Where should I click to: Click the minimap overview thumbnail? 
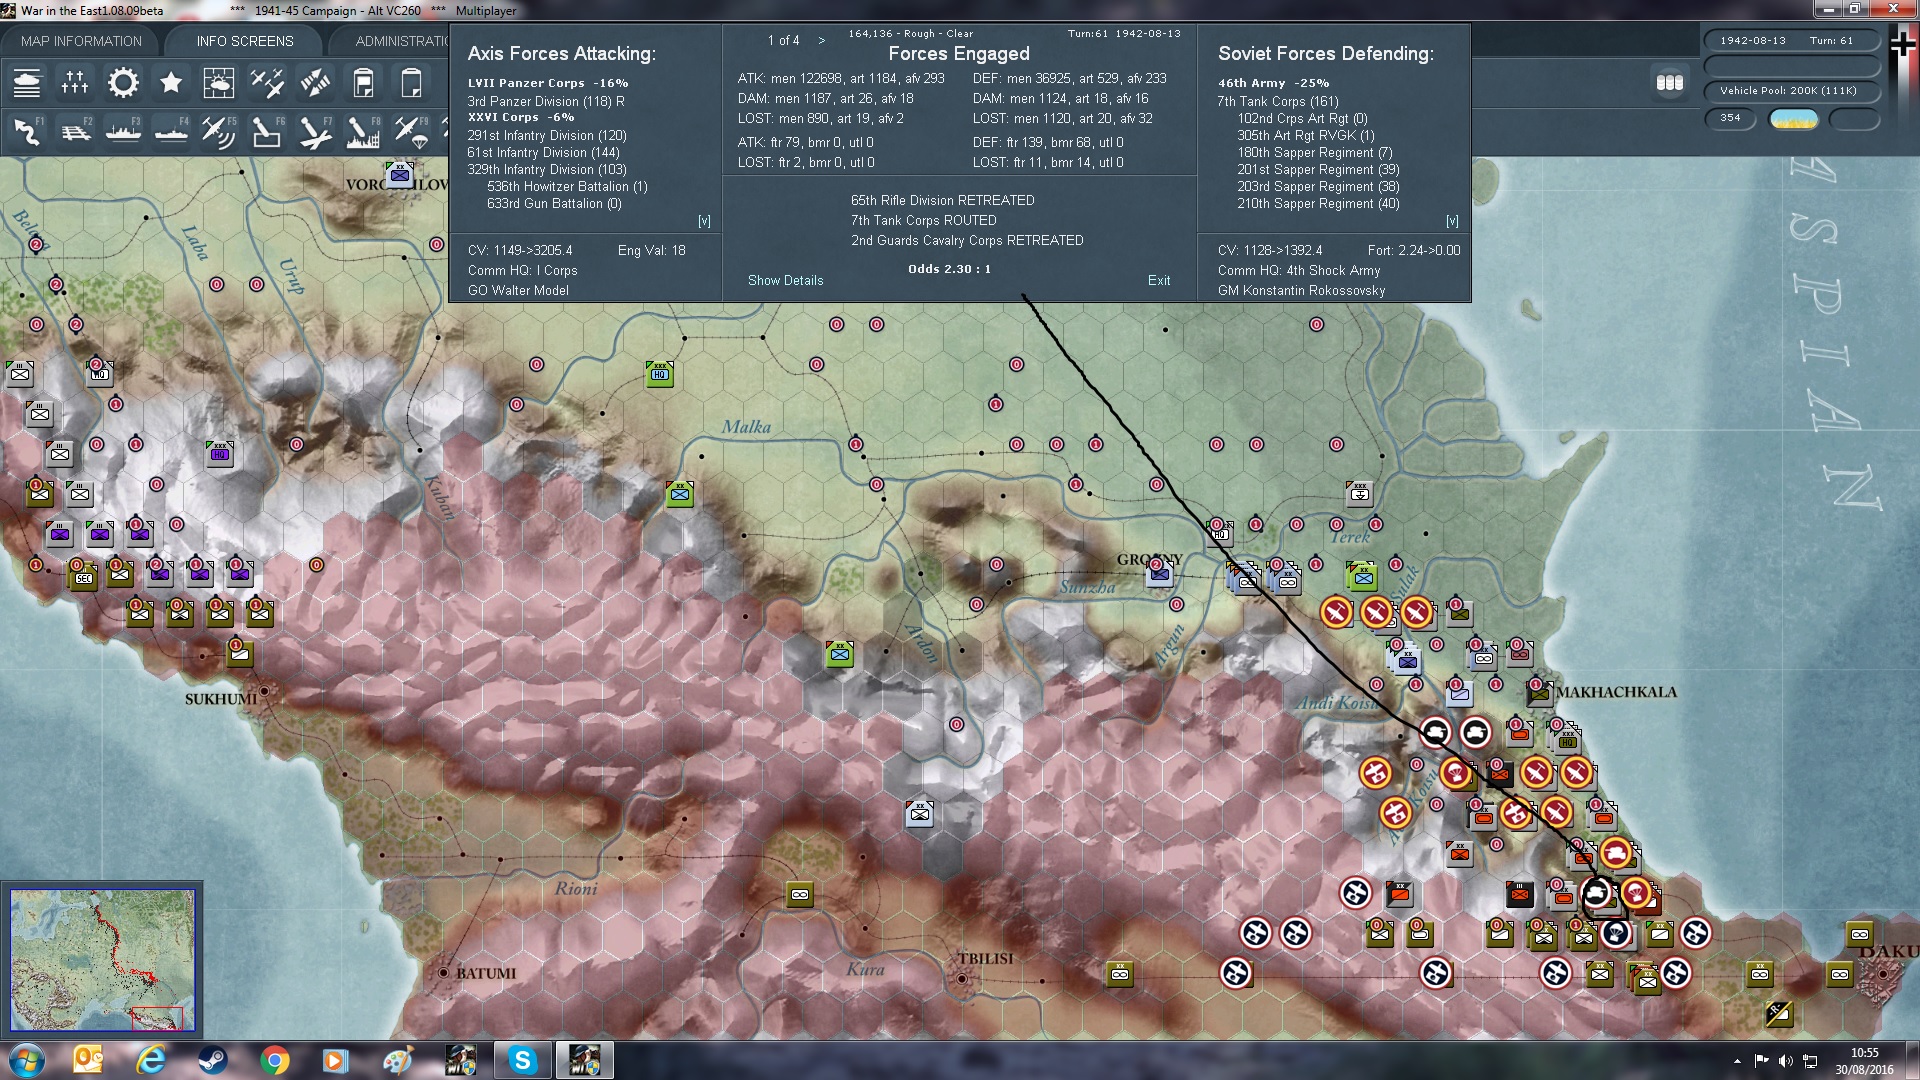pyautogui.click(x=102, y=960)
